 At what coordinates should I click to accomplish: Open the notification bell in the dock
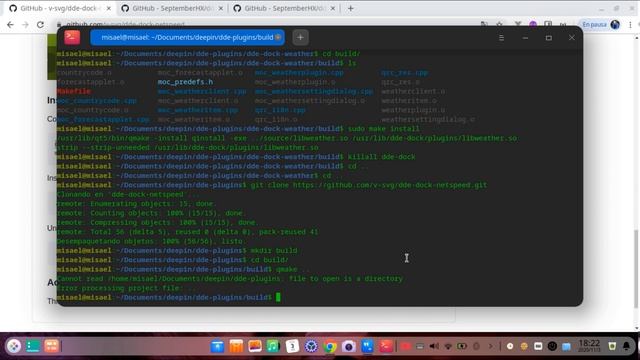[627, 347]
